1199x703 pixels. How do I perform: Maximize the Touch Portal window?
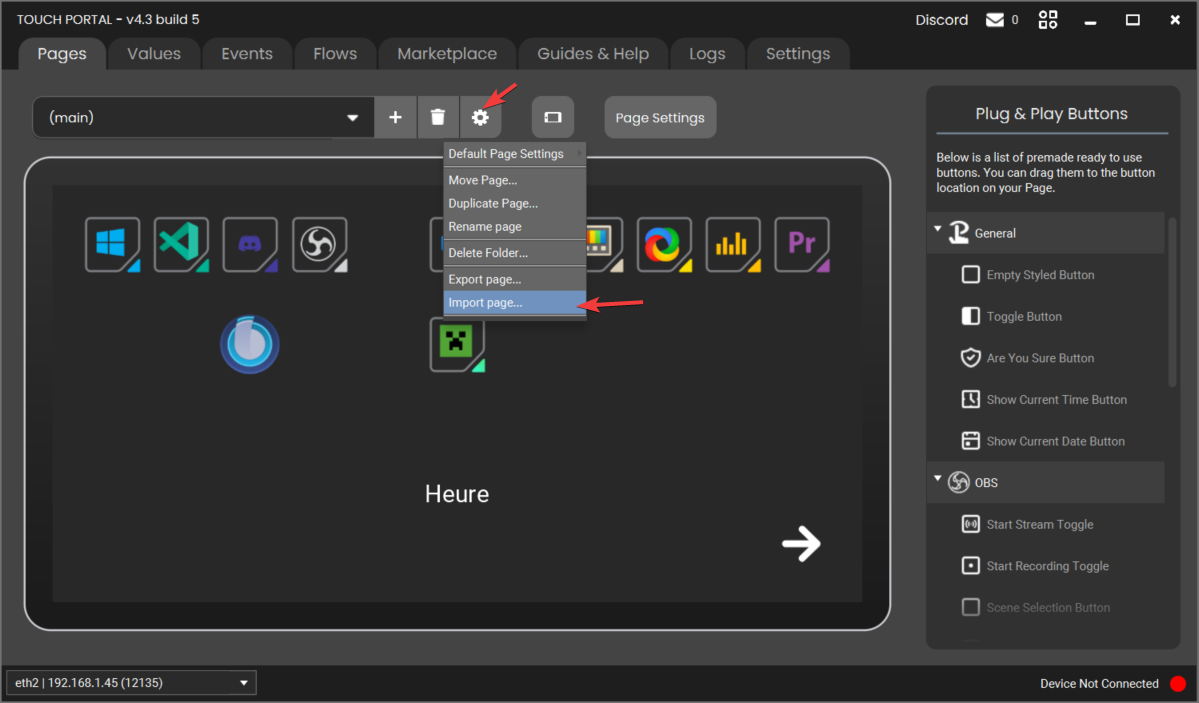[x=1132, y=20]
